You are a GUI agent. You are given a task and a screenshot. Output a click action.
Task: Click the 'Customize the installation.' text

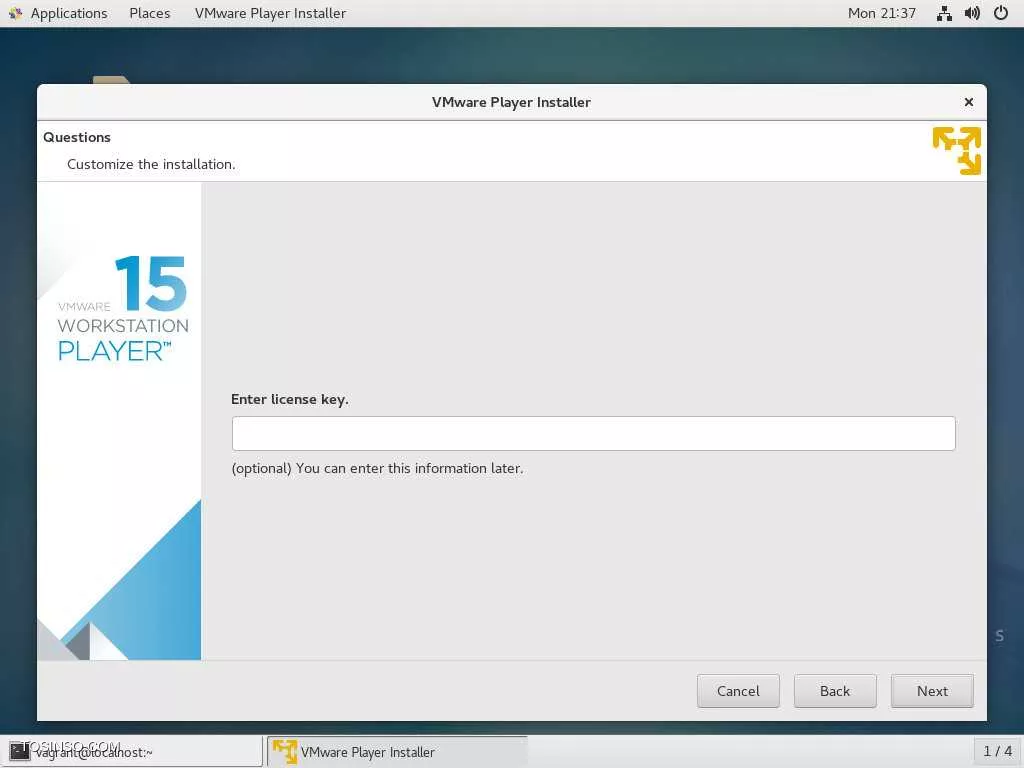[x=151, y=164]
